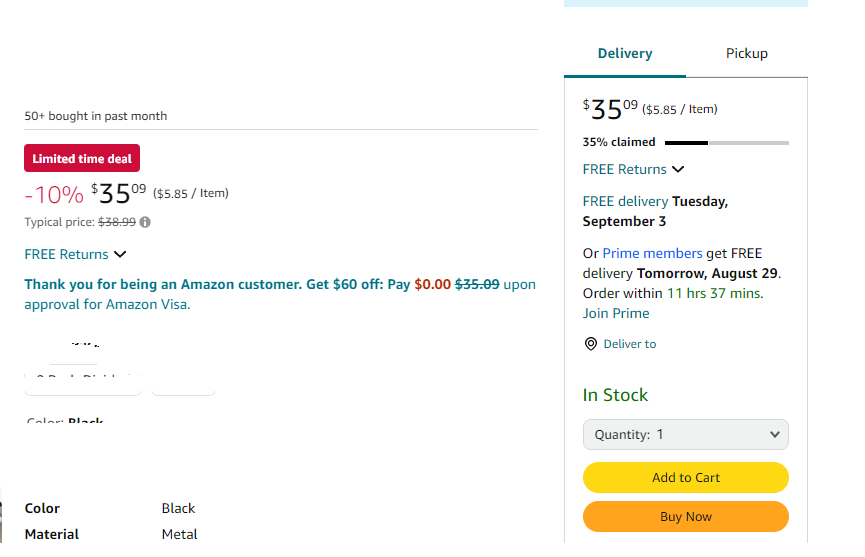
Task: Click the Deliver to link
Action: tap(629, 344)
